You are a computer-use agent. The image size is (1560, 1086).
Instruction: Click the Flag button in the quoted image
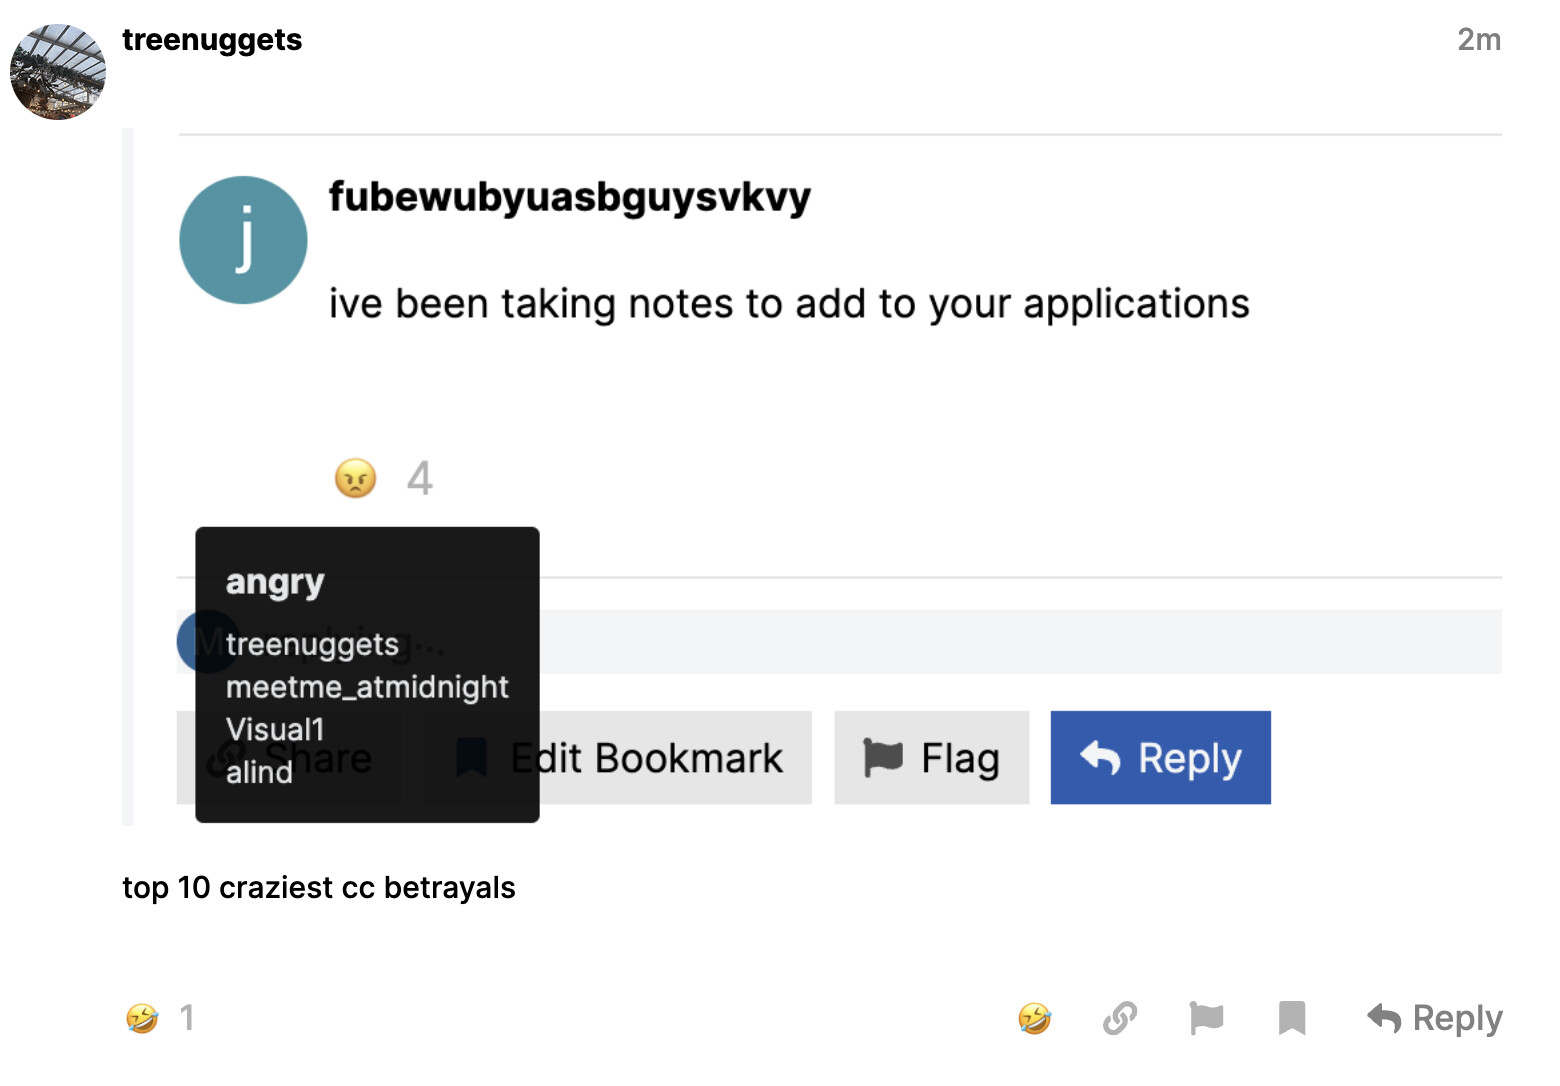(931, 758)
